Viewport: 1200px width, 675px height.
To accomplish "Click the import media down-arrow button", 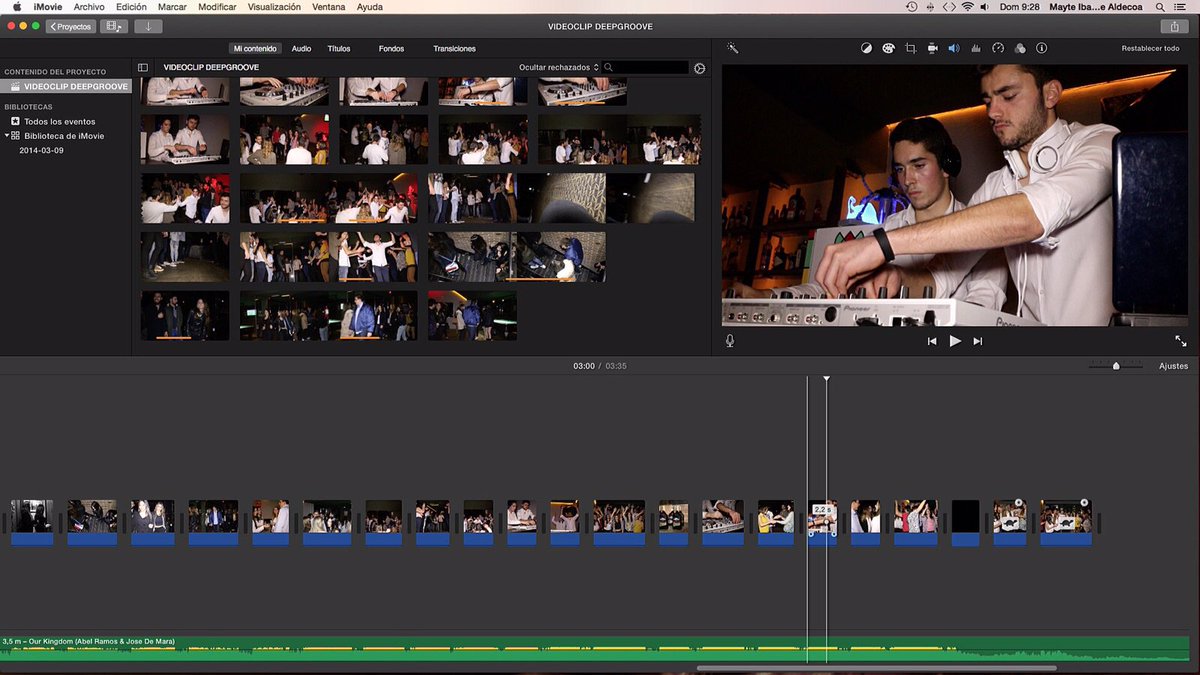I will [x=148, y=26].
